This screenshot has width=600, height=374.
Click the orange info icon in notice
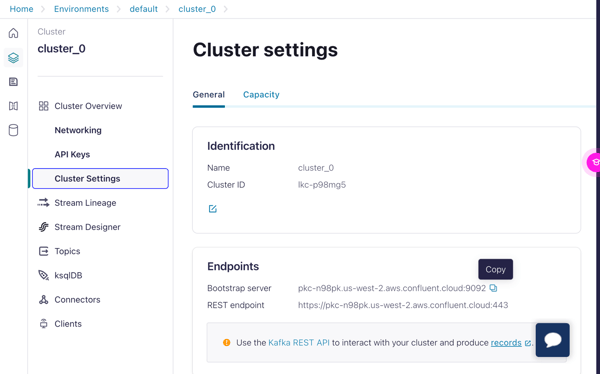pyautogui.click(x=227, y=342)
